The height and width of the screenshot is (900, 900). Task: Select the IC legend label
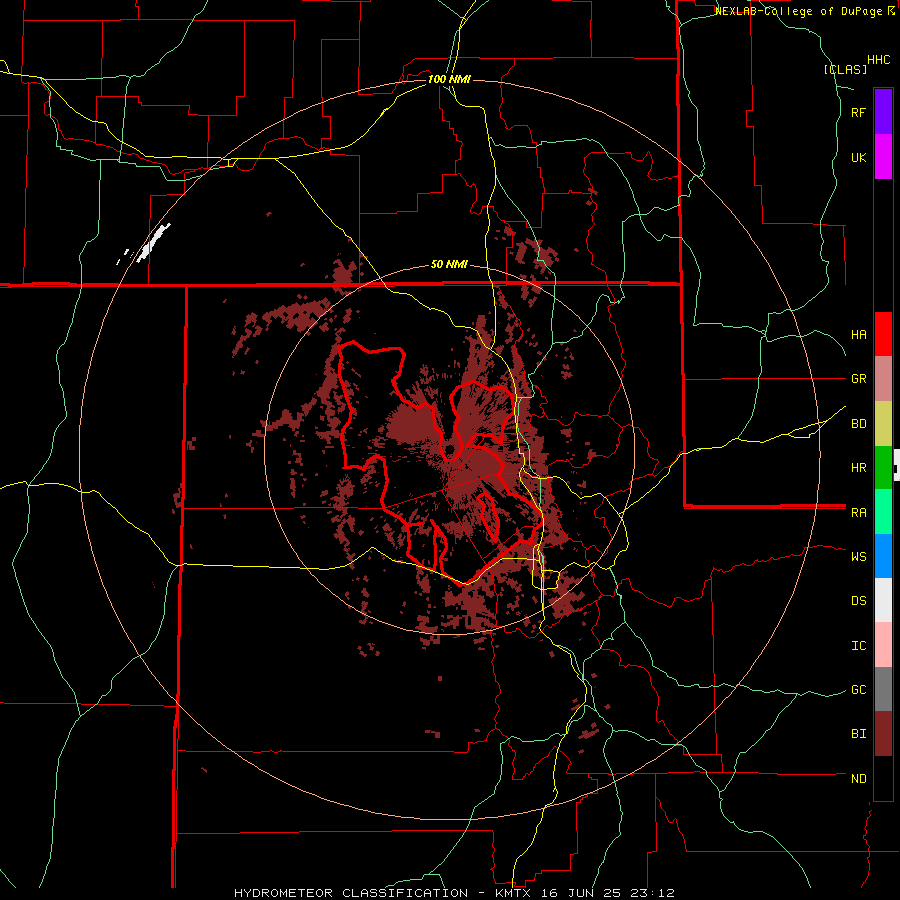click(858, 646)
